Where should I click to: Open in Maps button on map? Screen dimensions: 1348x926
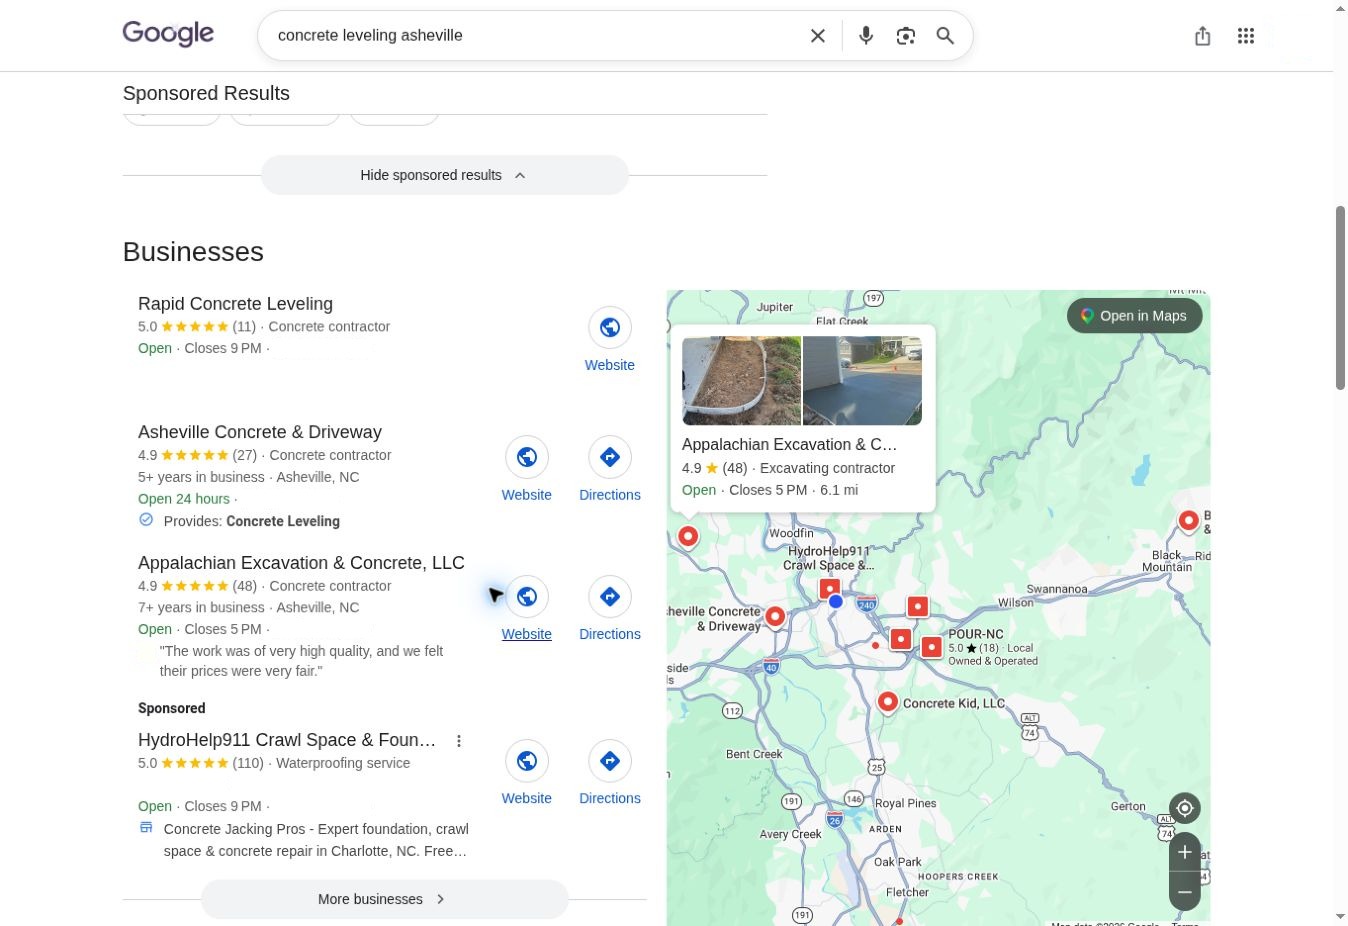(x=1135, y=316)
